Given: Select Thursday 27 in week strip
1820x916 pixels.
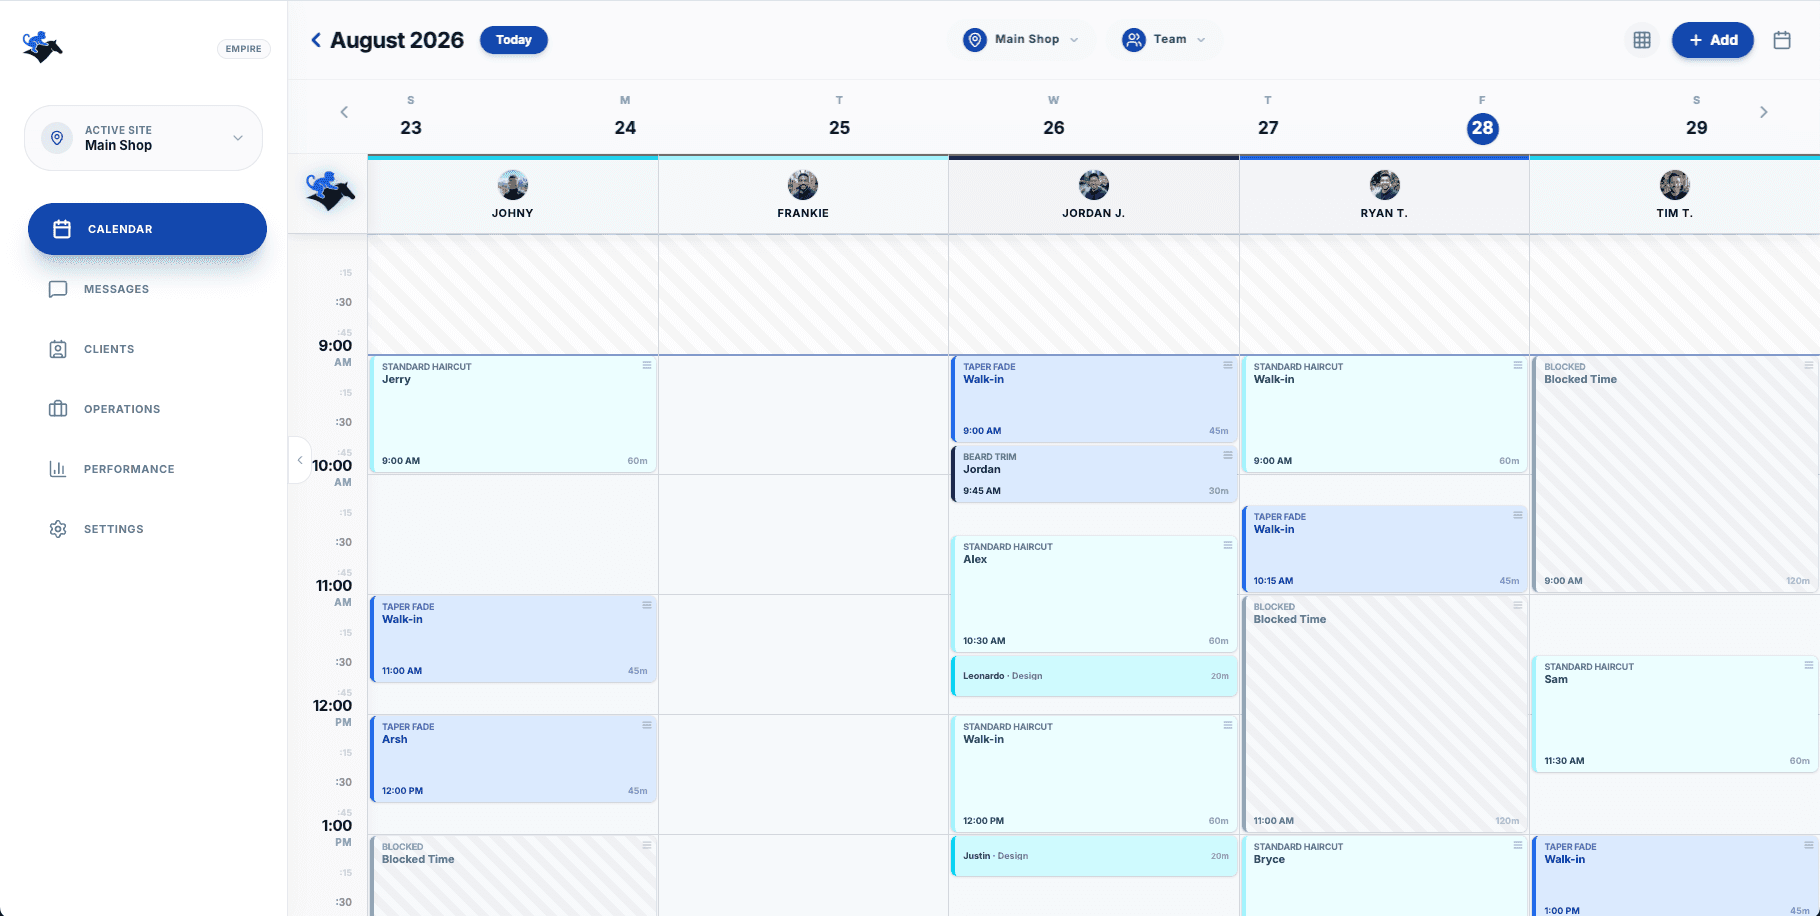Looking at the screenshot, I should click(x=1268, y=117).
